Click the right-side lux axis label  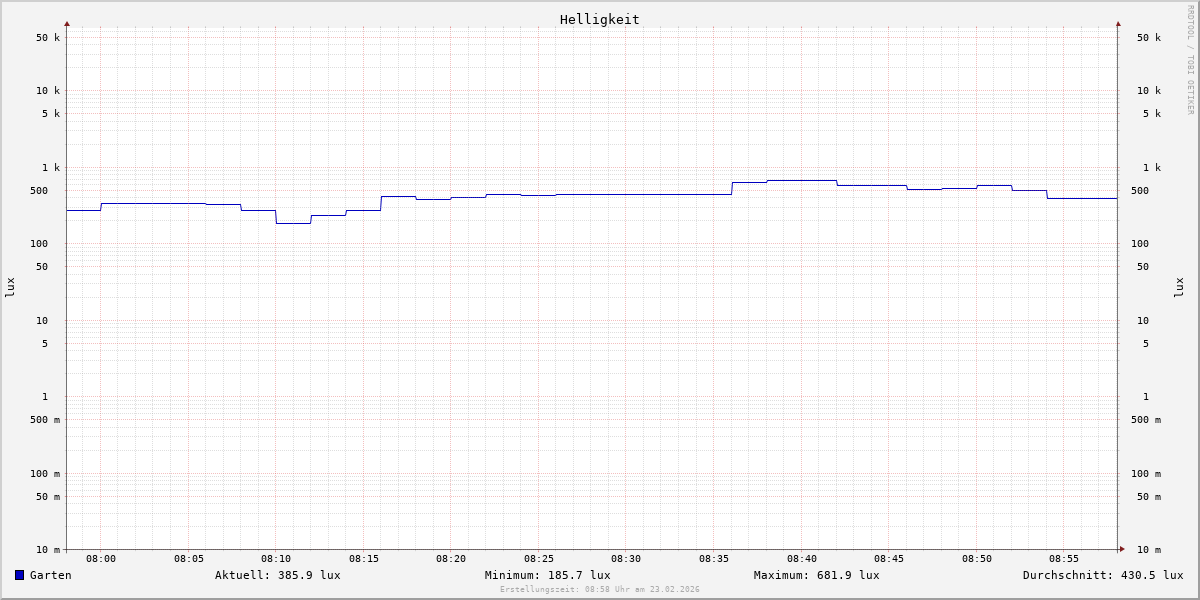(x=1179, y=287)
